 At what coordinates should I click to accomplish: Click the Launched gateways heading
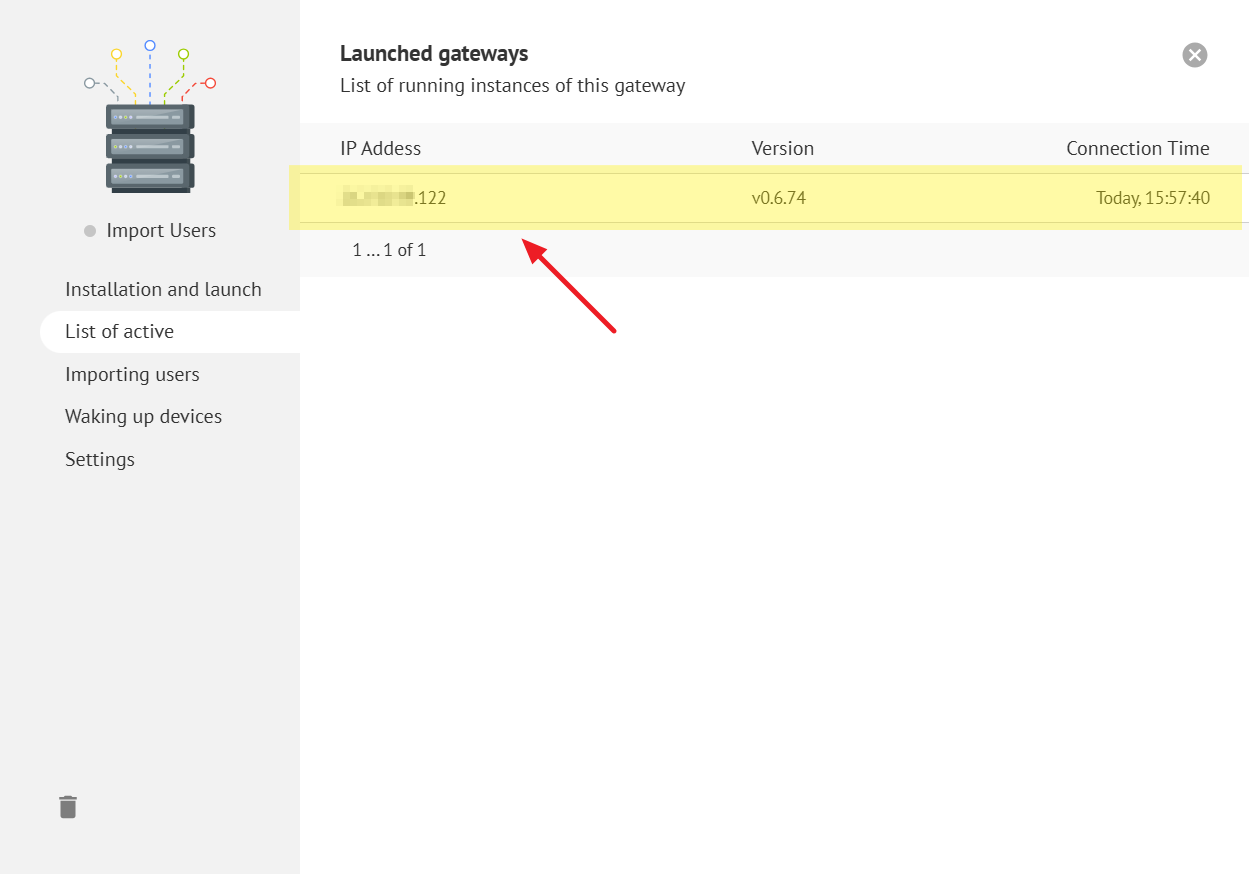[434, 54]
